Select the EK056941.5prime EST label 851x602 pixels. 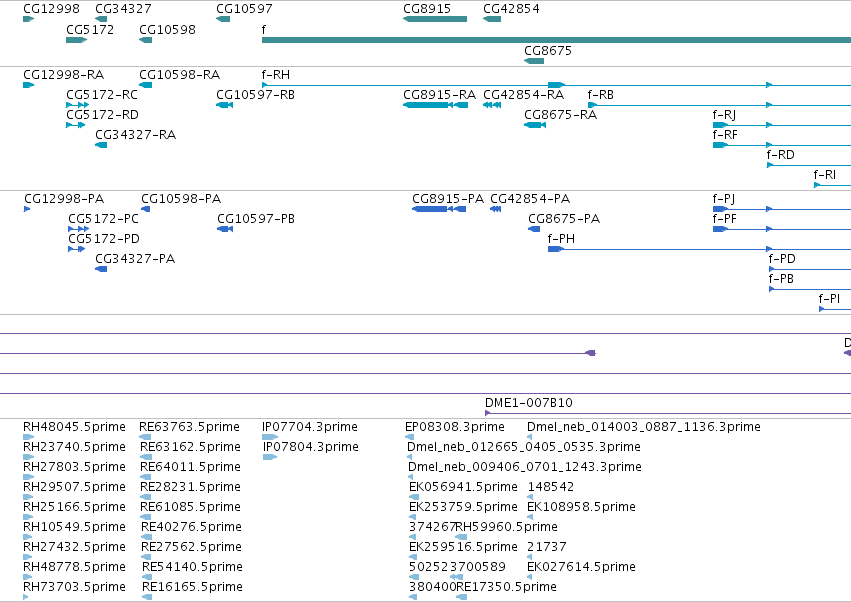click(x=463, y=487)
